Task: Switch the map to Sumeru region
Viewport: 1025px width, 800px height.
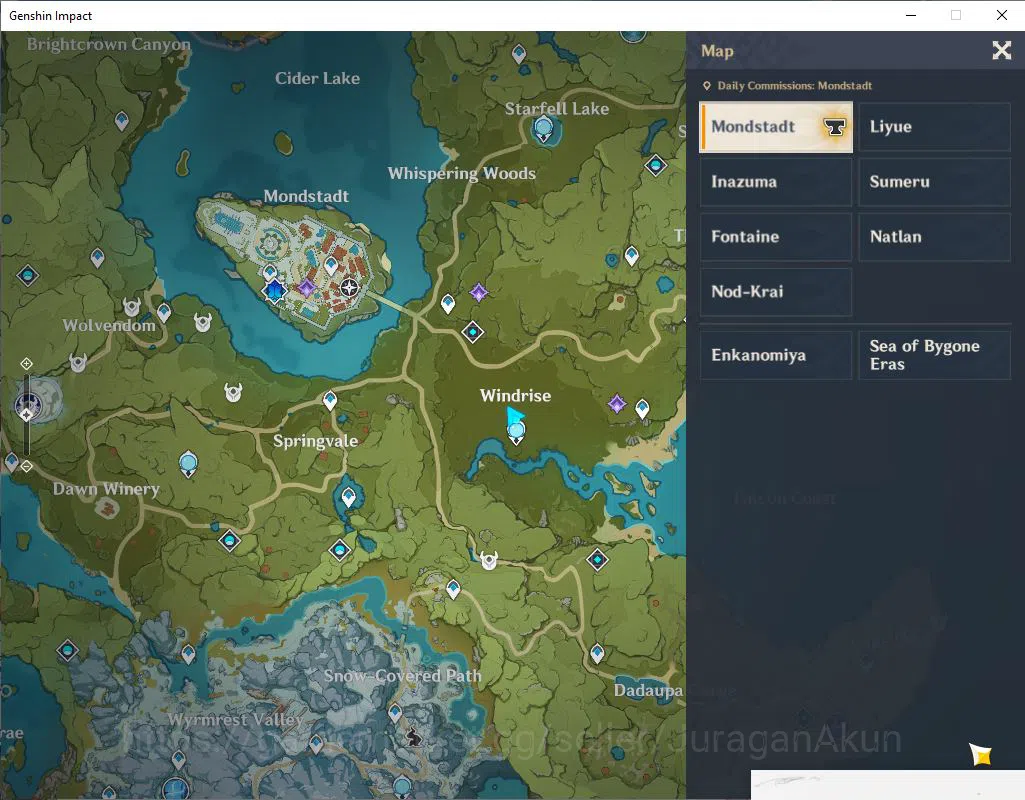Action: pyautogui.click(x=934, y=182)
